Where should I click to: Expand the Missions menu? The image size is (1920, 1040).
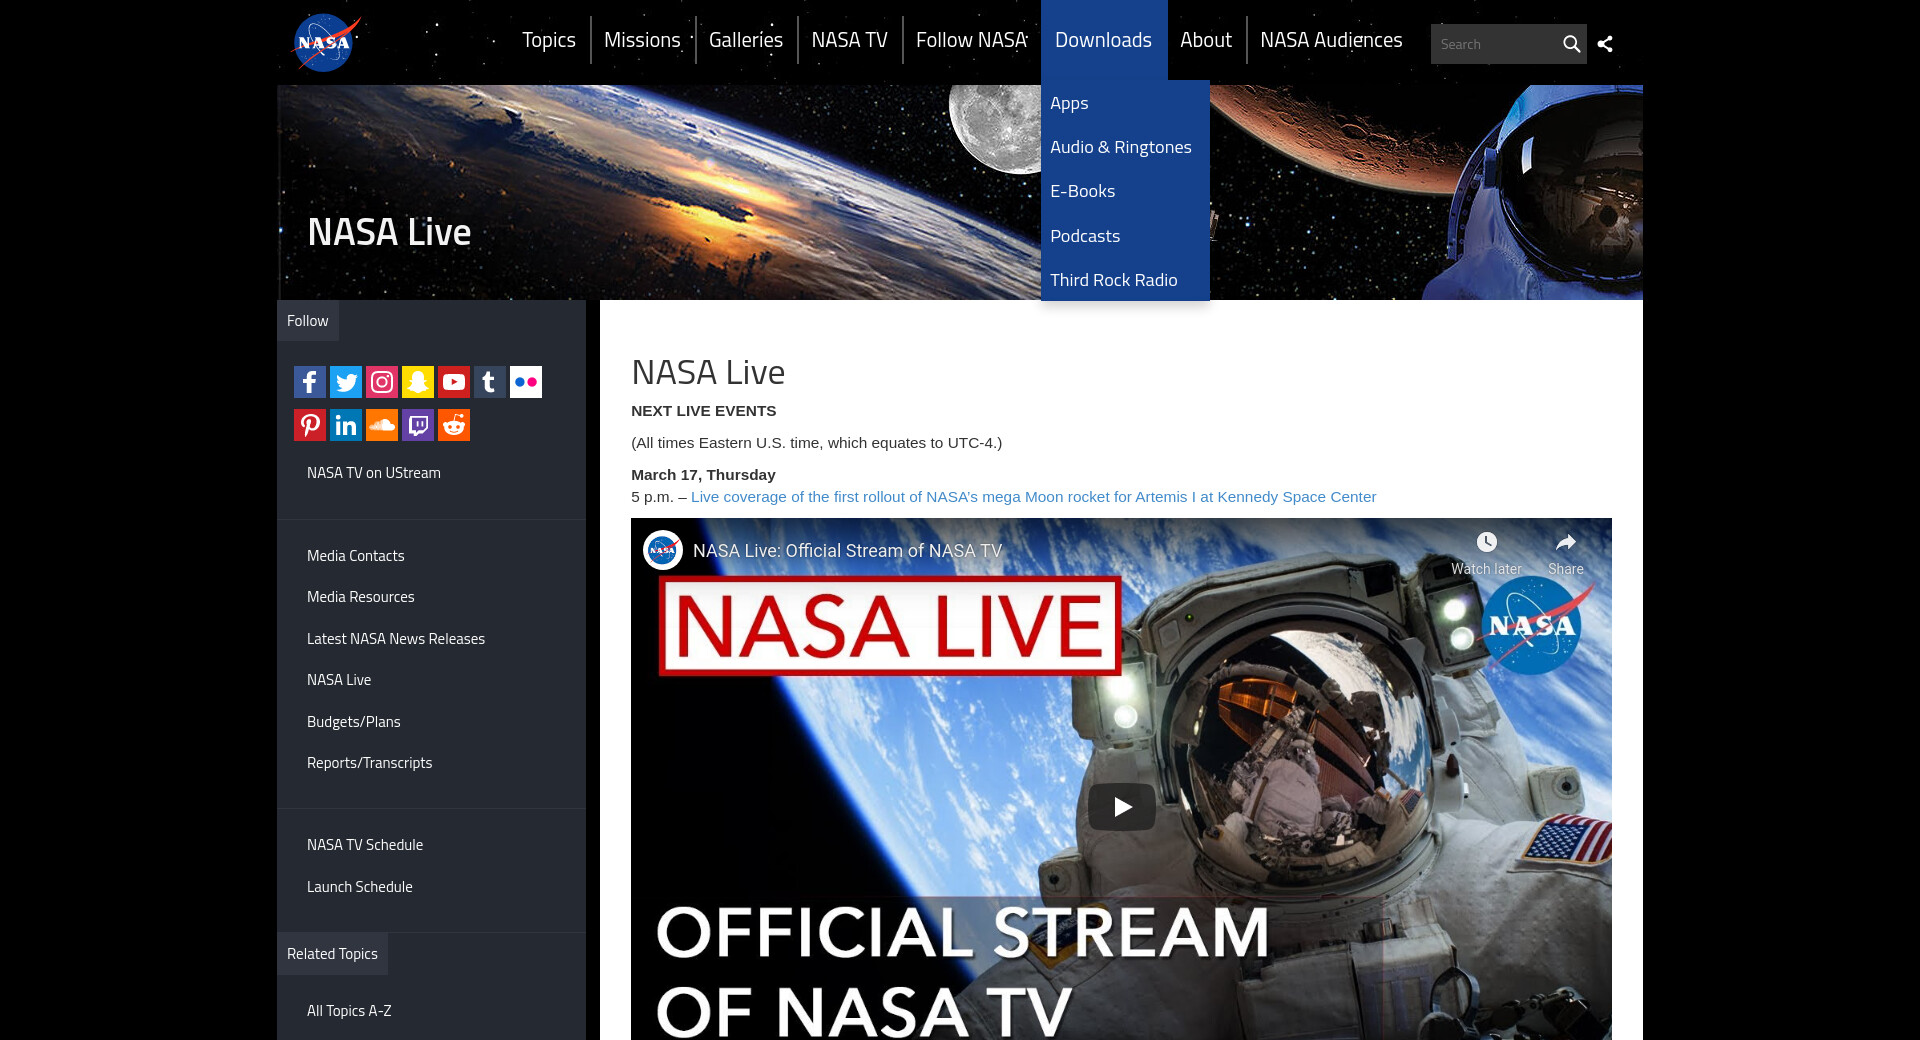(x=642, y=40)
